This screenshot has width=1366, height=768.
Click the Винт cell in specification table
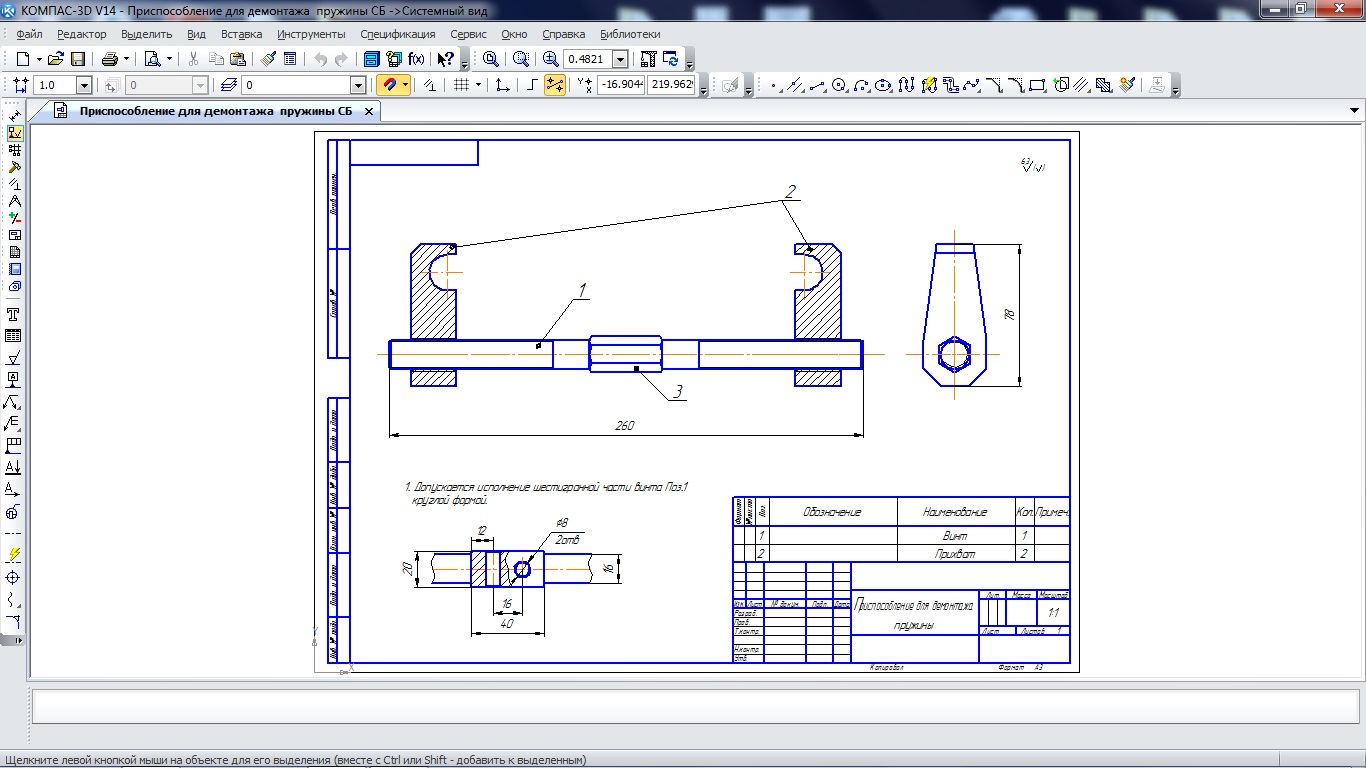pyautogui.click(x=955, y=536)
